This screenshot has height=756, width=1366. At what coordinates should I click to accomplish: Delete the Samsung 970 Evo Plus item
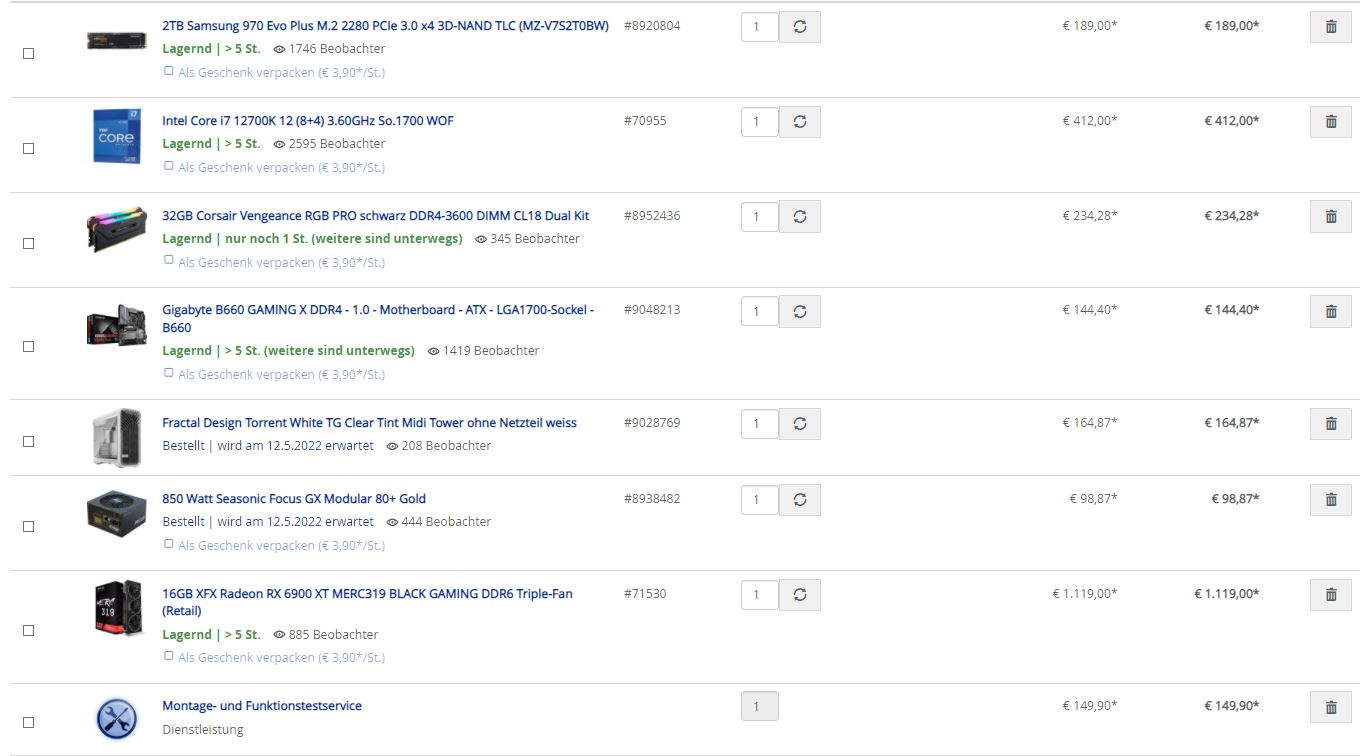pyautogui.click(x=1330, y=27)
